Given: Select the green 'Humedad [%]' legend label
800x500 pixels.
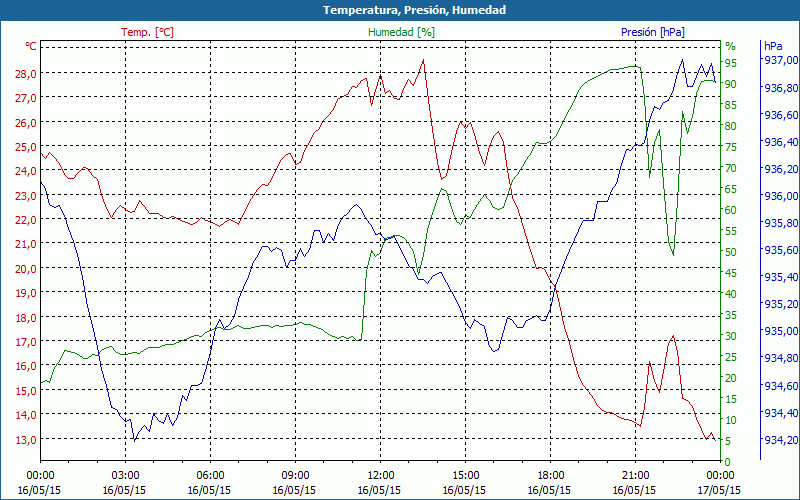Looking at the screenshot, I should (x=402, y=32).
